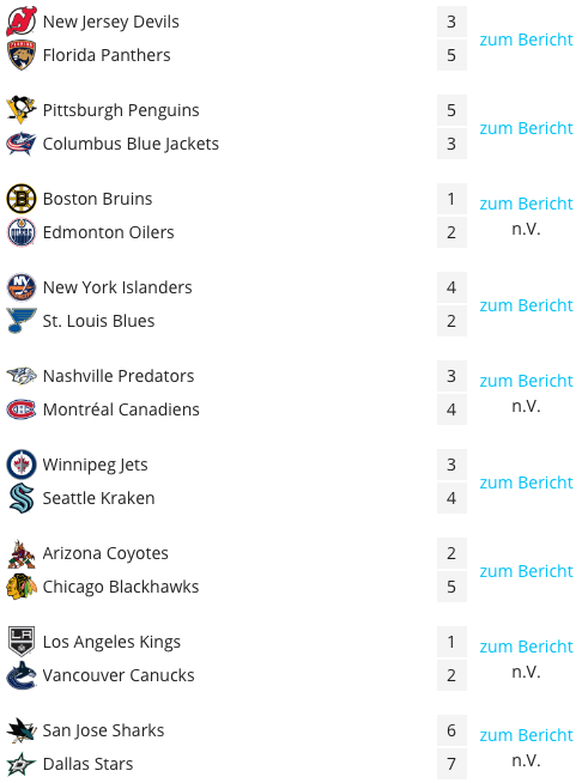Select the St. Louis Blues note logo
The width and height of the screenshot is (582, 783).
point(21,321)
